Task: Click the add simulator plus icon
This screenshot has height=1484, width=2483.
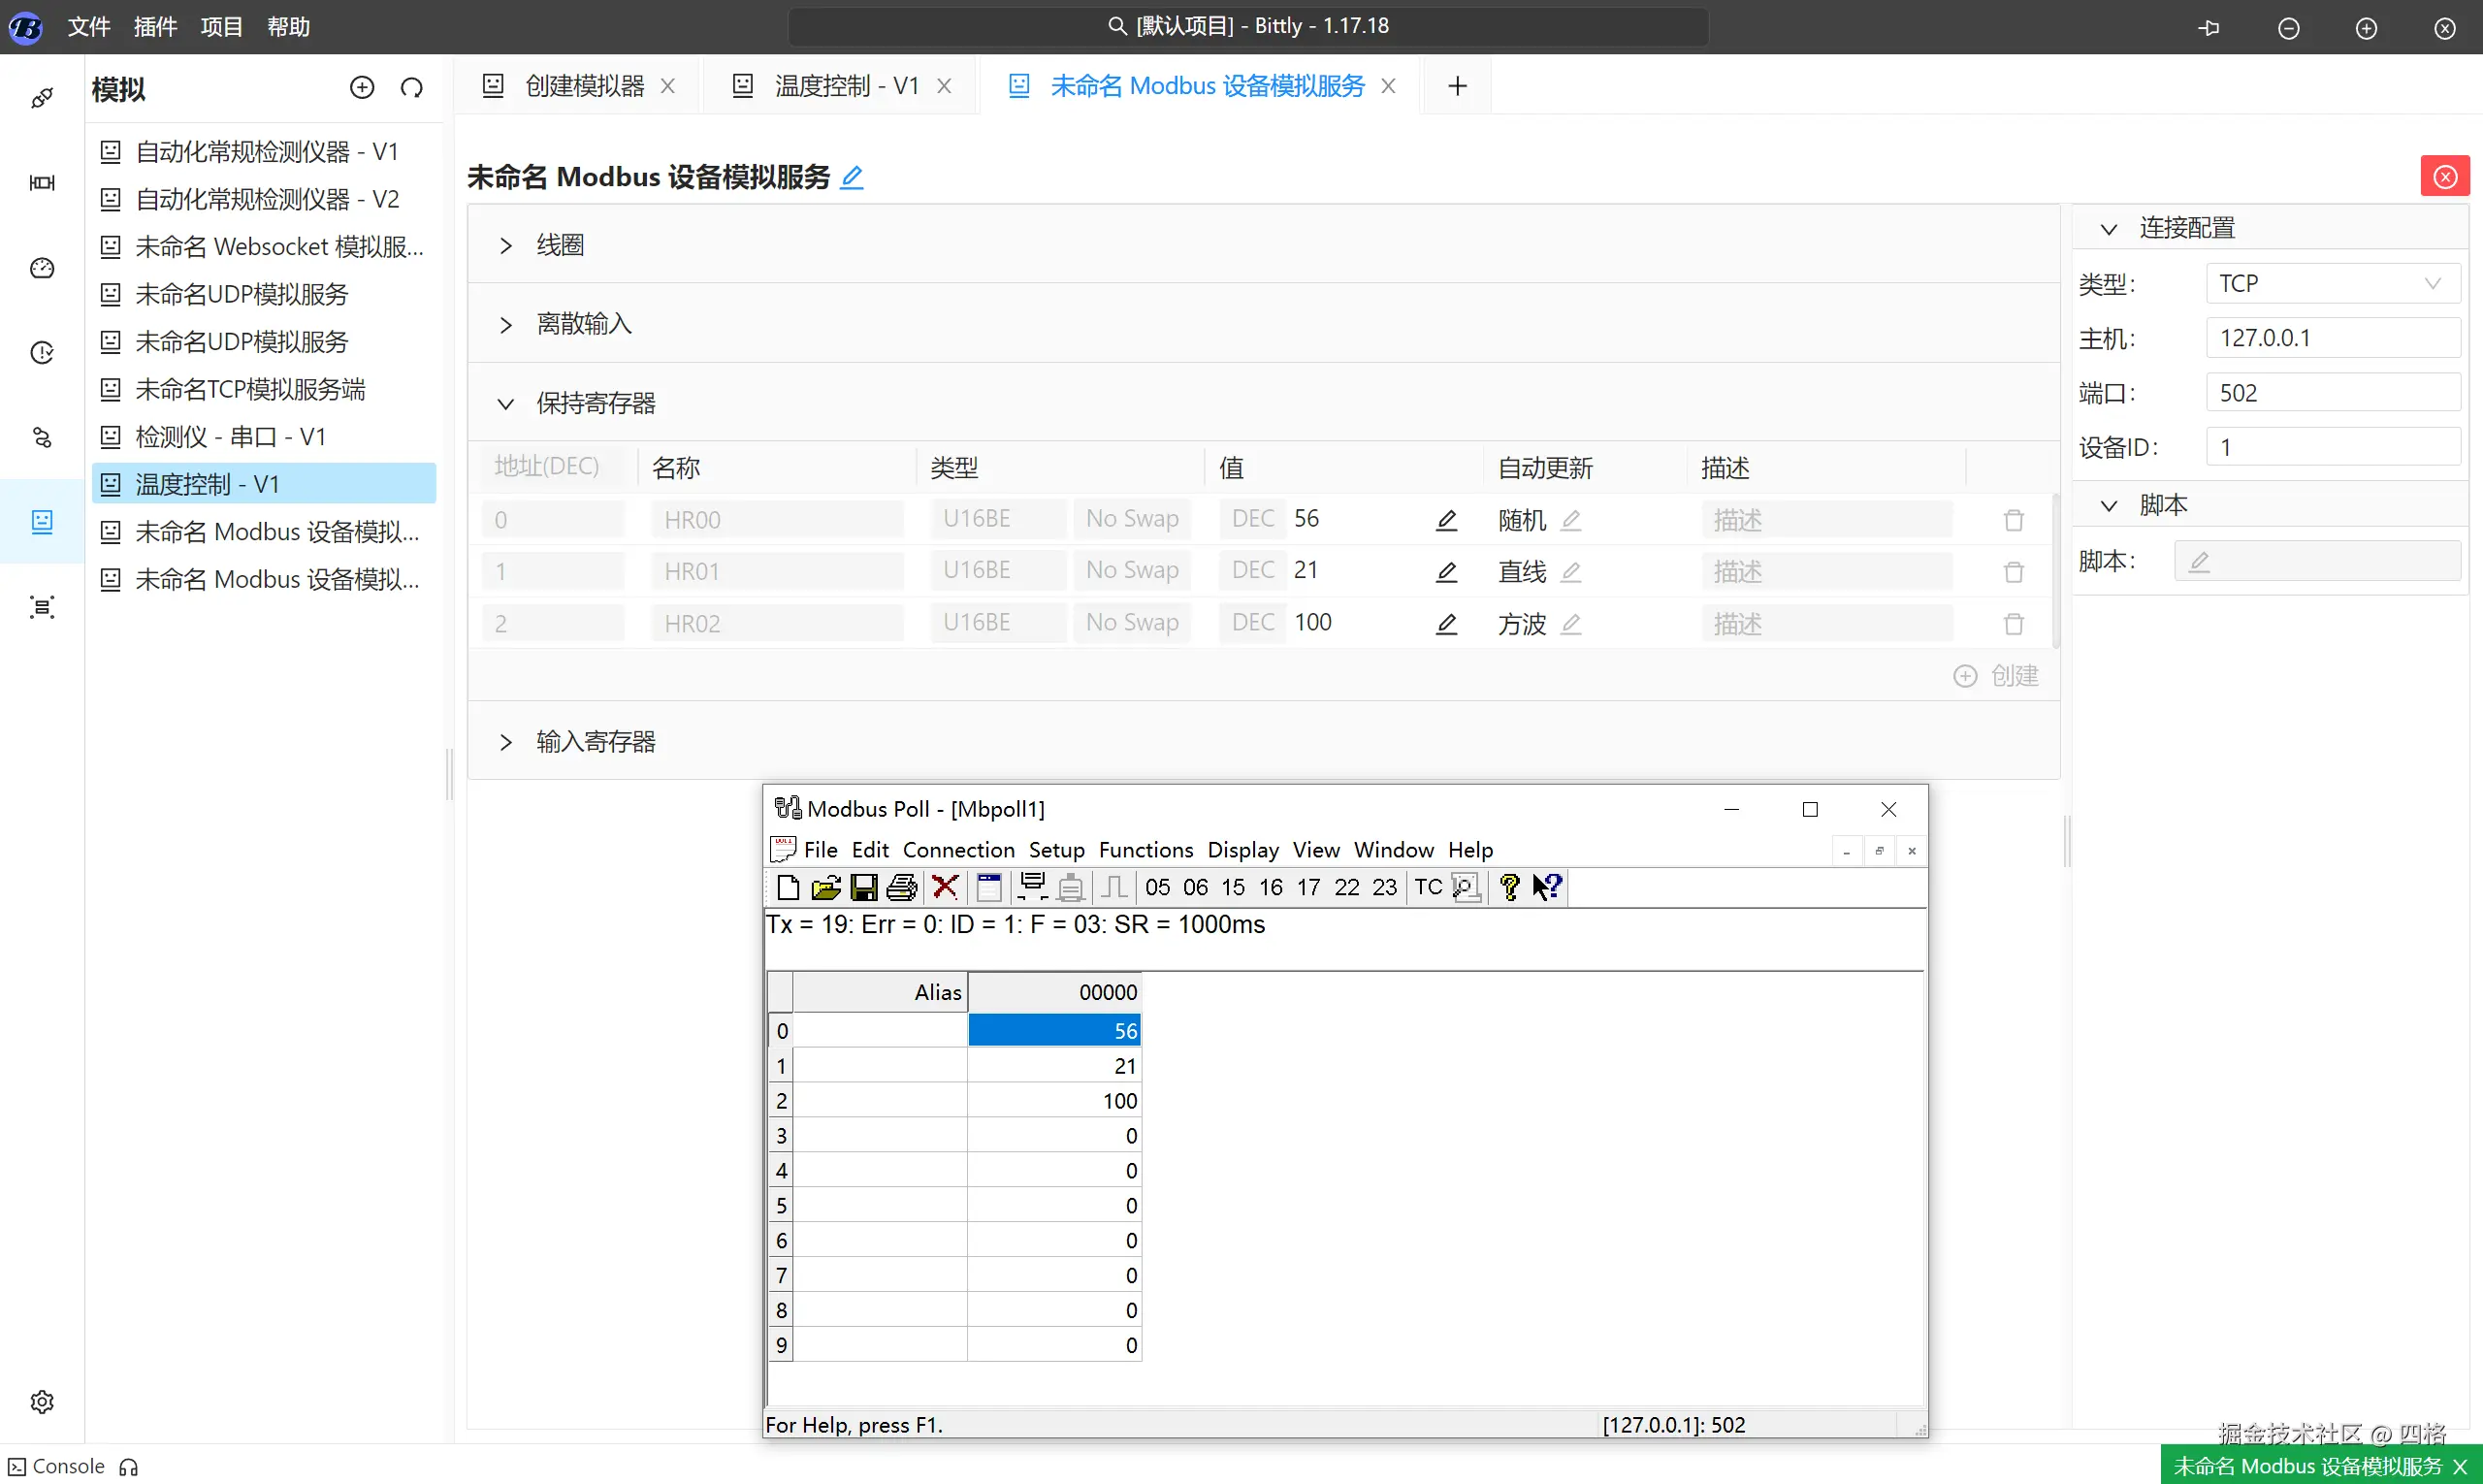Action: tap(362, 88)
